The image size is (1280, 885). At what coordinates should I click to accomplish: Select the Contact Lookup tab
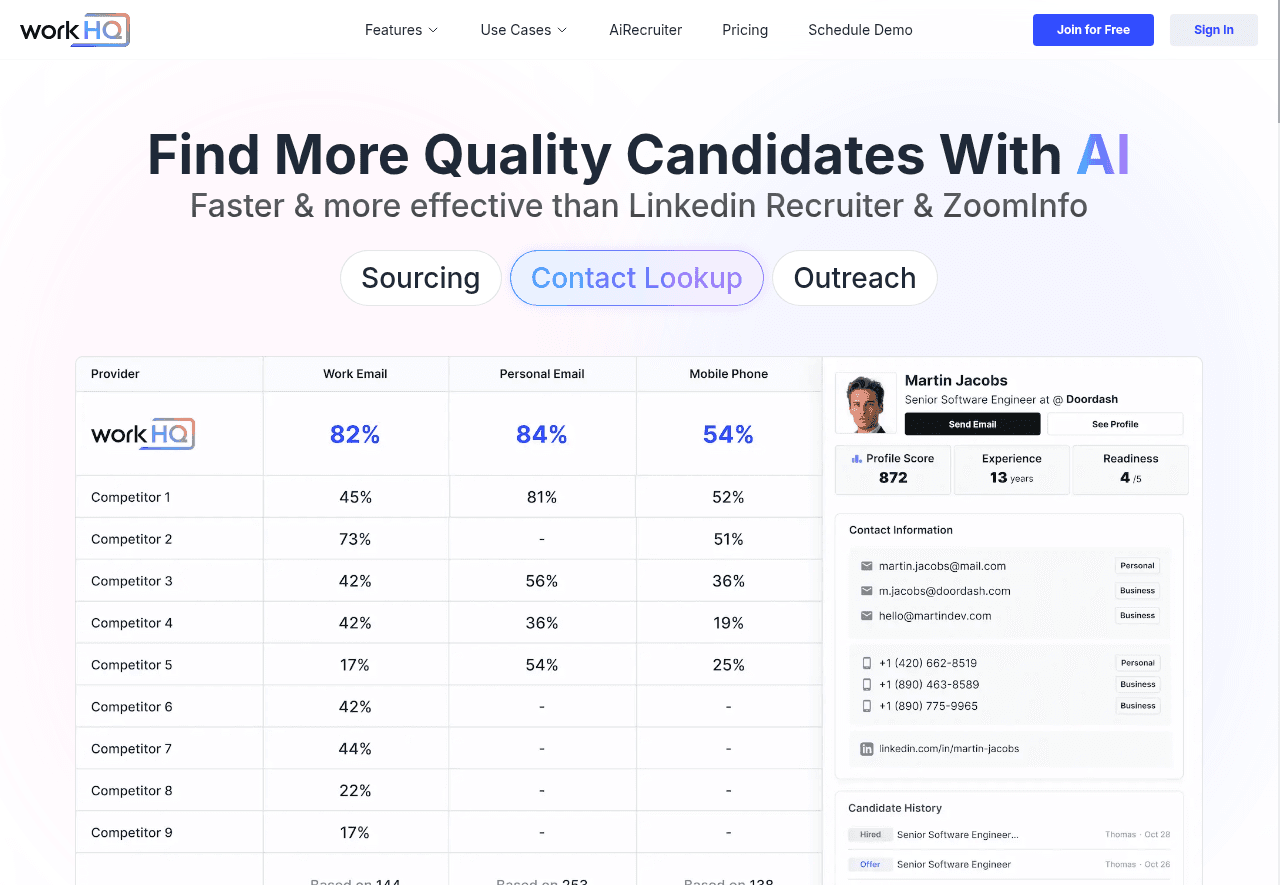[x=636, y=278]
